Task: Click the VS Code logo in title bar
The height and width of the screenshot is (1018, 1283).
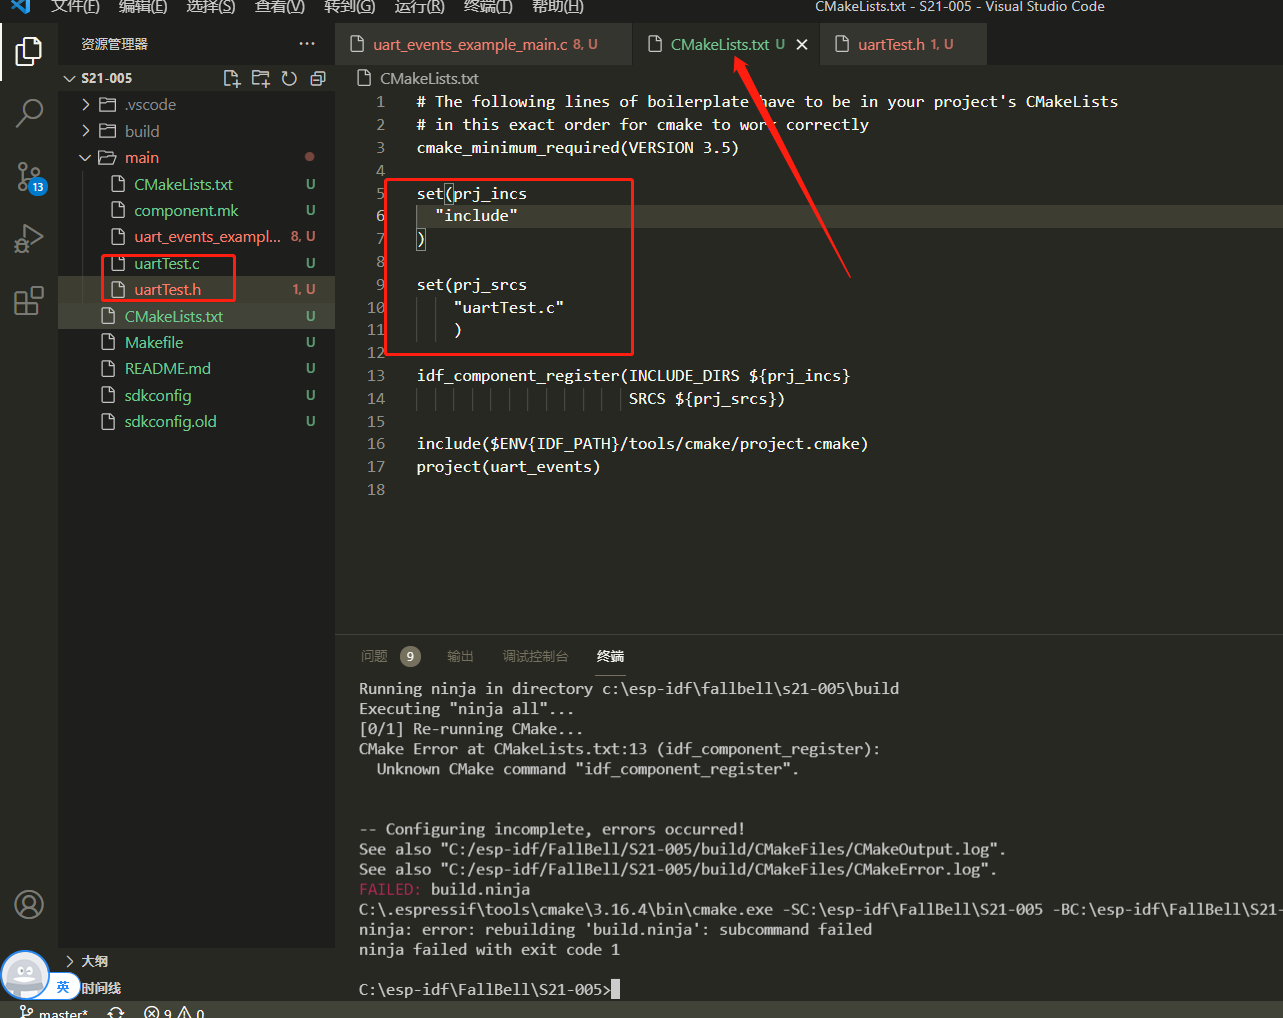Action: (21, 6)
